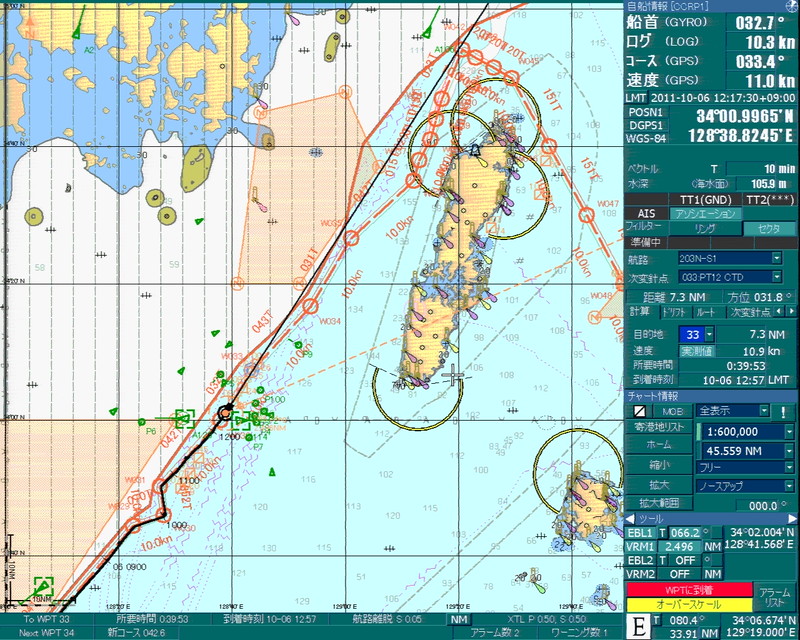
Task: Click the ホーム button
Action: (x=659, y=444)
